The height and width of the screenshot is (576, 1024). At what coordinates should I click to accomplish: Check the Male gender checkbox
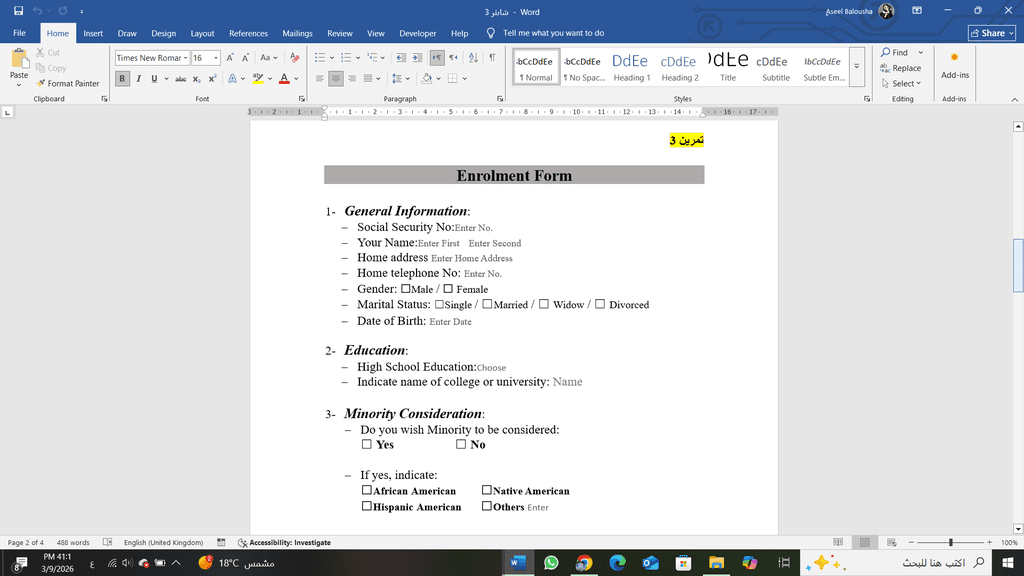point(406,289)
